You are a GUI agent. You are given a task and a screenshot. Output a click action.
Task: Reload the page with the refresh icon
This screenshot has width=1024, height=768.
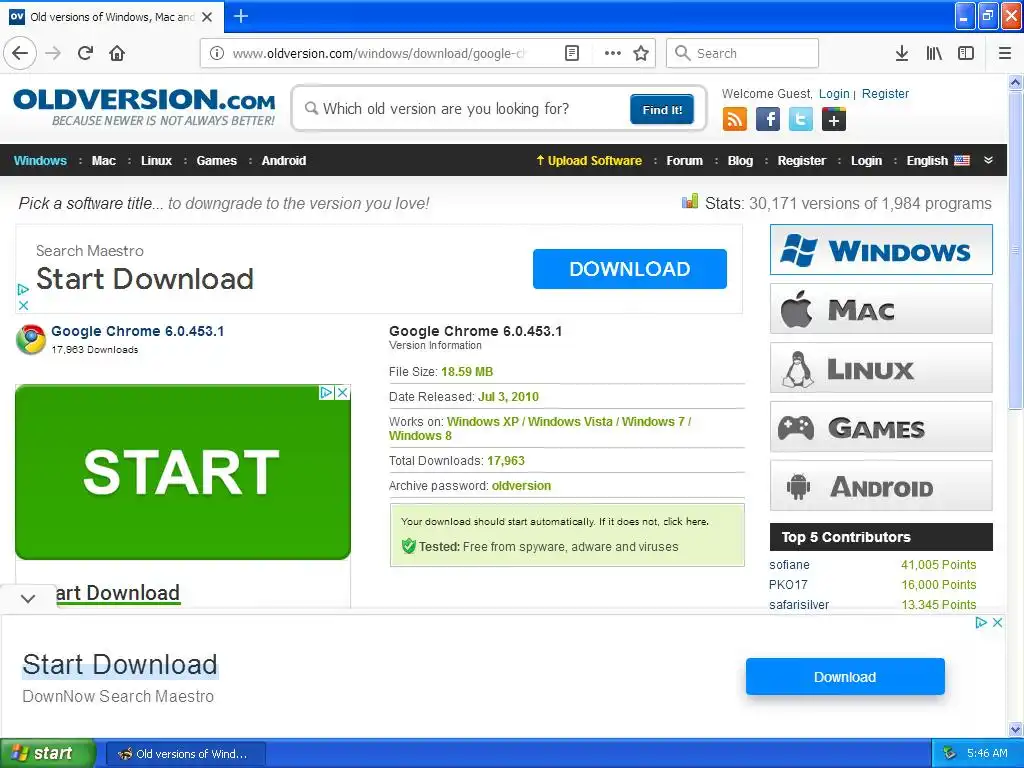86,53
